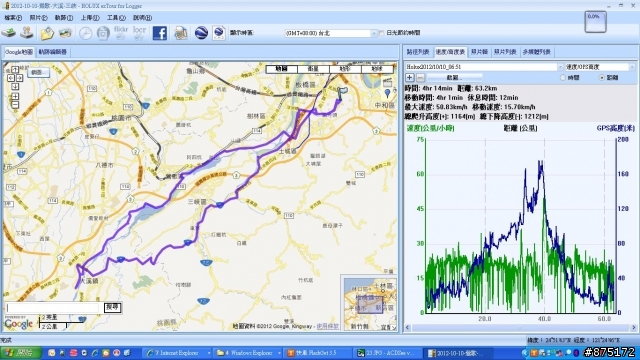The height and width of the screenshot is (360, 640).
Task: Click the 搜尋 search button on map
Action: tap(113, 307)
